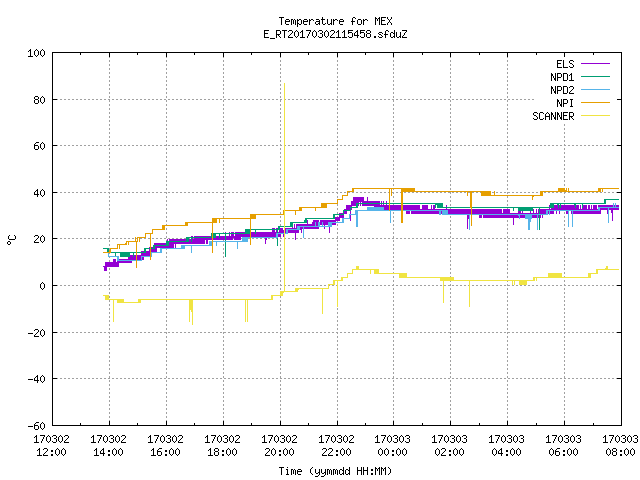
Task: Select the ELS legend label
Action: tap(565, 64)
